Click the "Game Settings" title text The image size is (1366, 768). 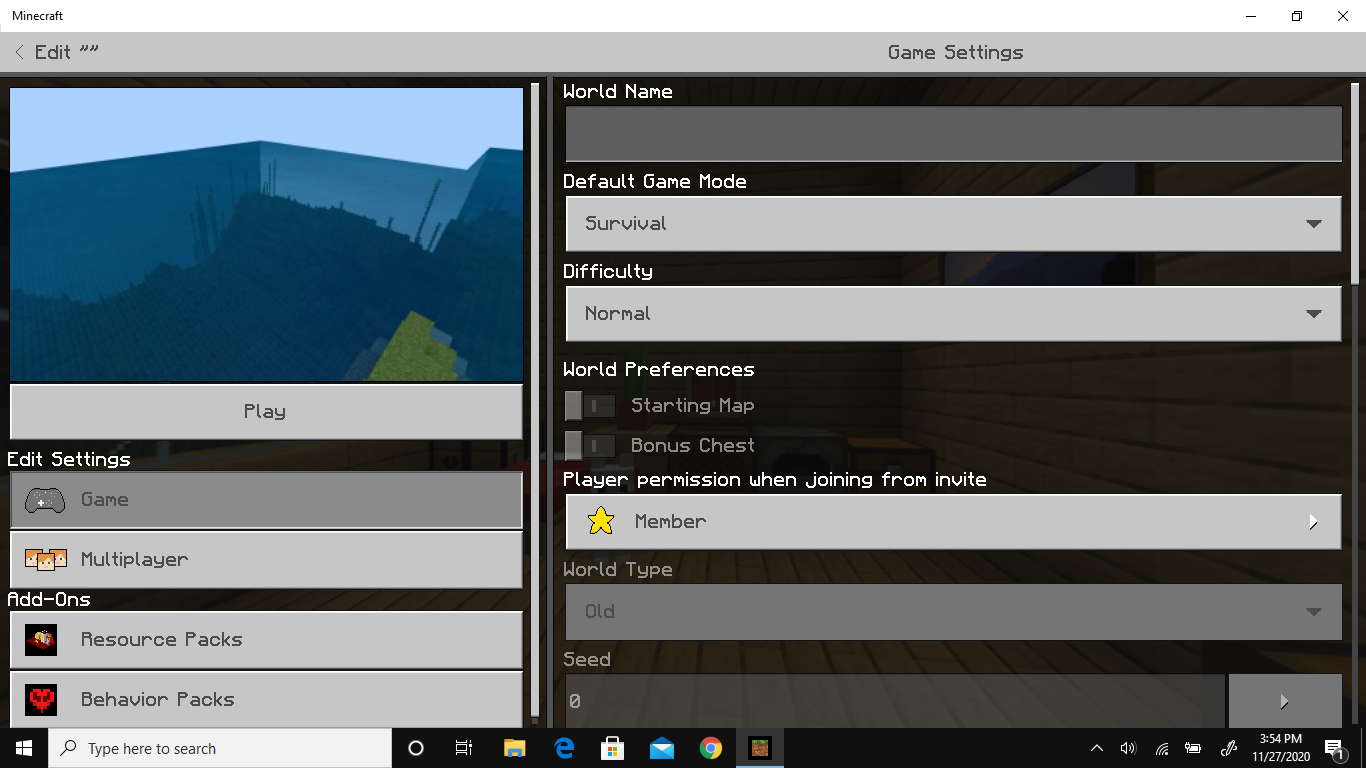tap(956, 52)
